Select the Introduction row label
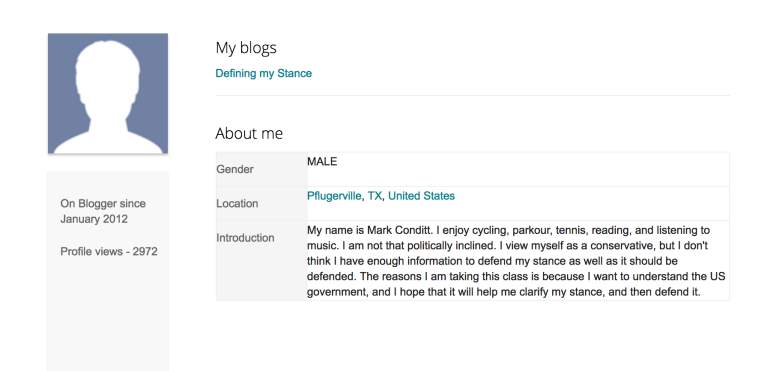 pos(245,238)
